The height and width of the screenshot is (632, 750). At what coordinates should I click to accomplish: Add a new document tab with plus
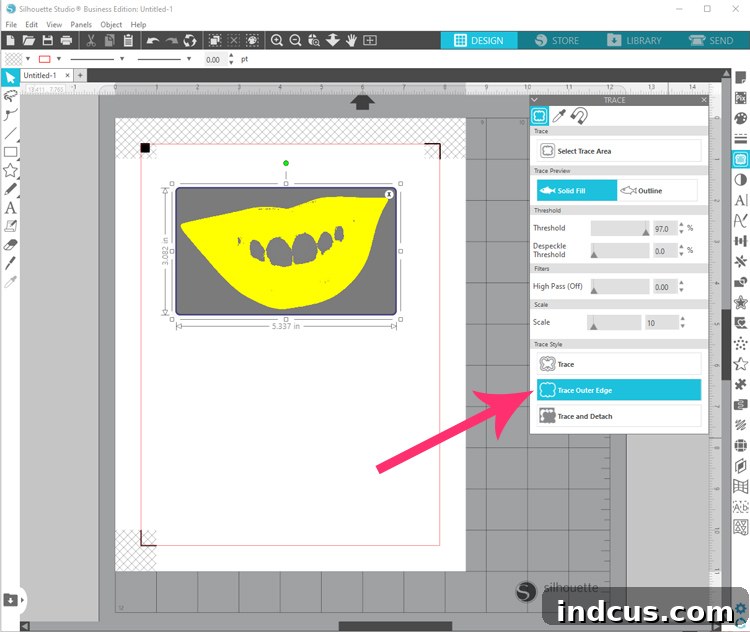[x=80, y=75]
